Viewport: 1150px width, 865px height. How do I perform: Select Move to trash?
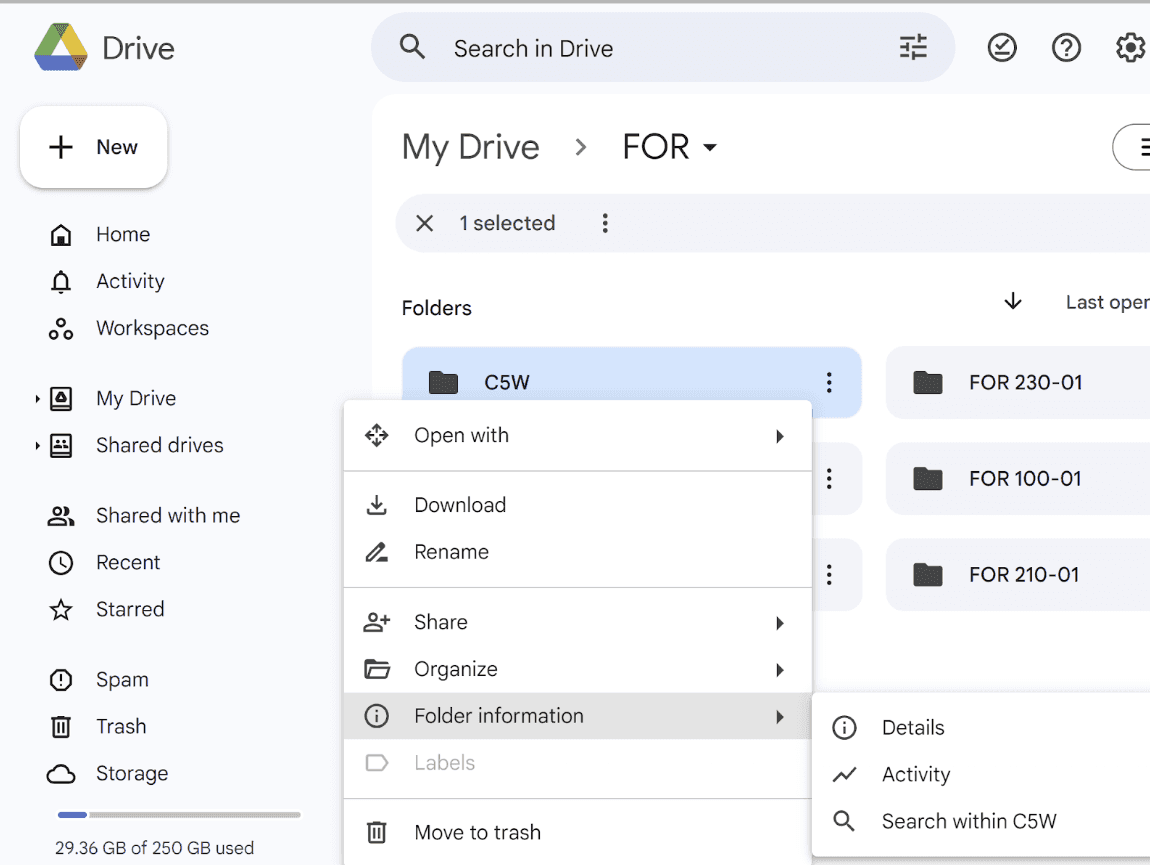tap(578, 833)
